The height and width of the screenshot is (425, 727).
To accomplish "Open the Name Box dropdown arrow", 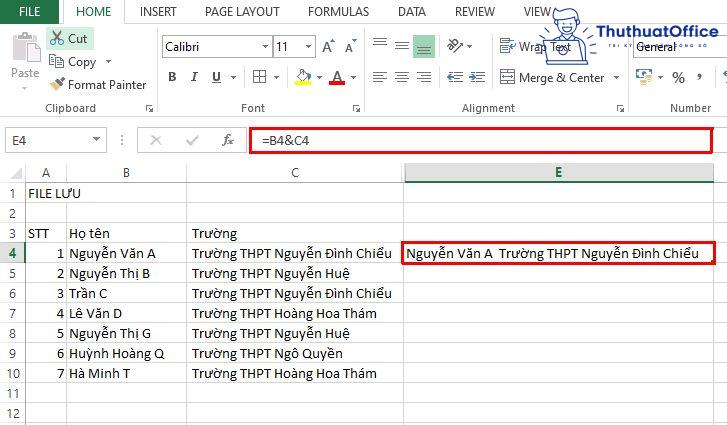I will pyautogui.click(x=96, y=139).
